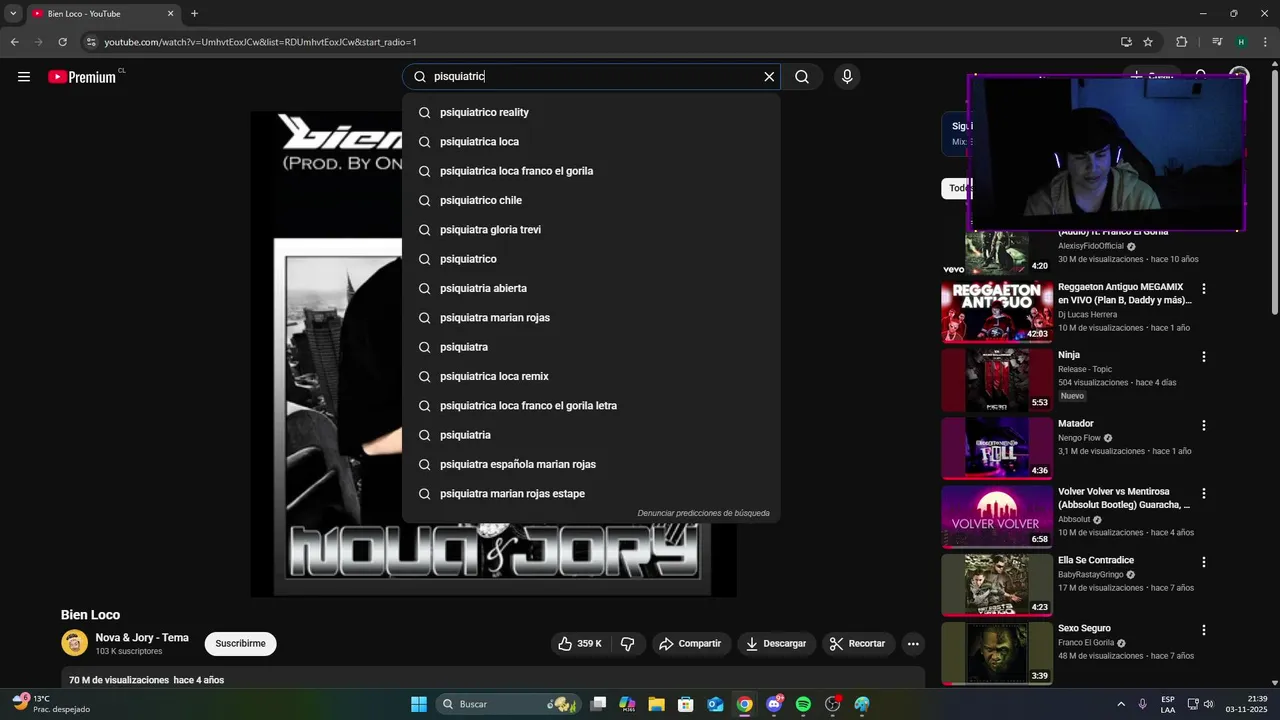Screen dimensions: 1280x720
Task: Click the dislike thumbs-down button
Action: pos(628,644)
